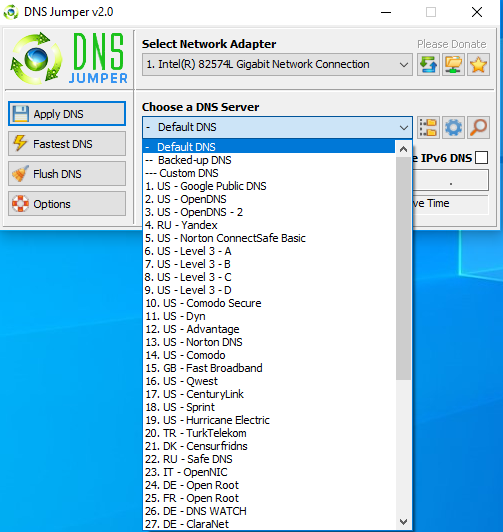This screenshot has height=532, width=503.
Task: Select US - Dyn server
Action: 269,316
